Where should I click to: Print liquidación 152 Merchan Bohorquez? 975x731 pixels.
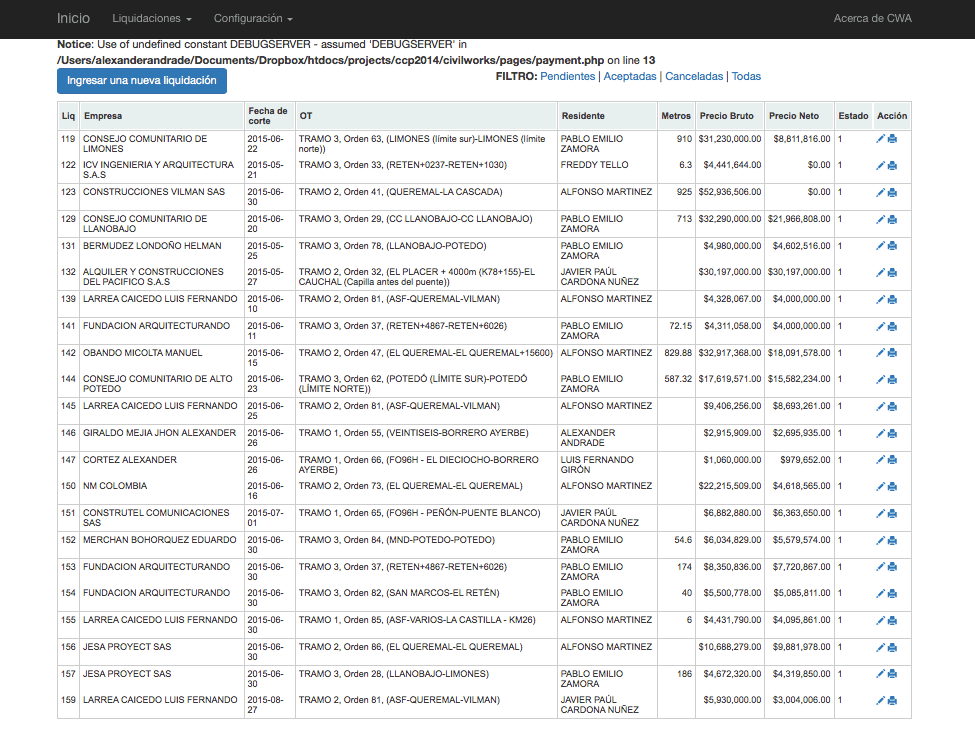pos(892,540)
